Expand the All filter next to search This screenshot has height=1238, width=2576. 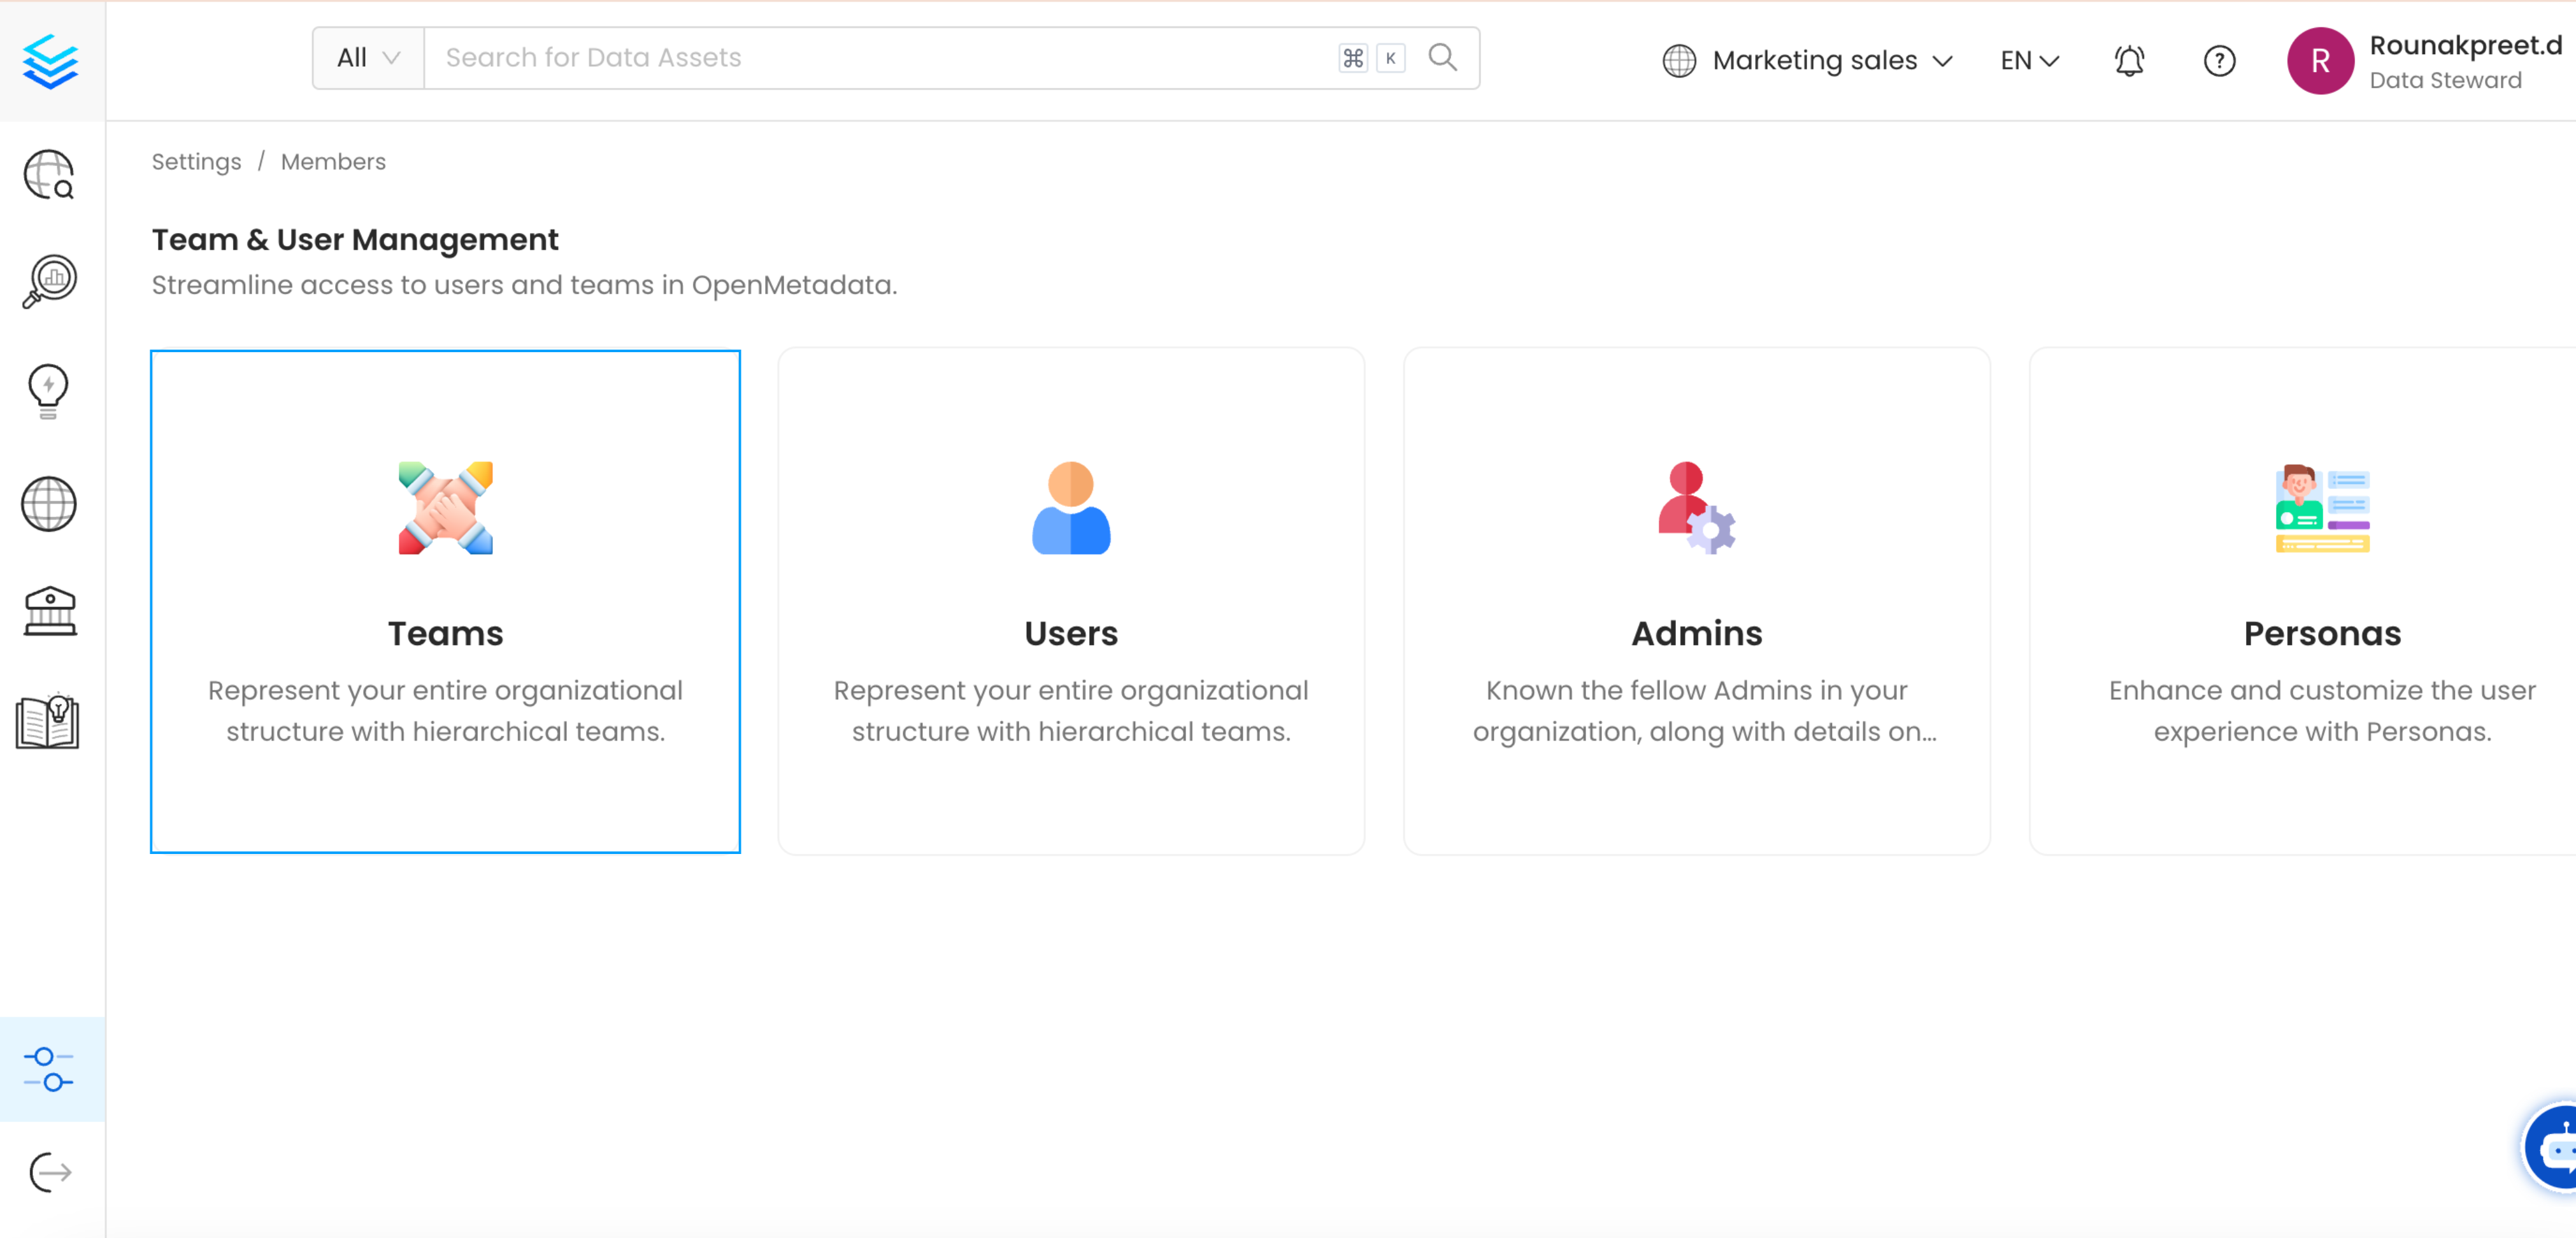click(x=366, y=57)
